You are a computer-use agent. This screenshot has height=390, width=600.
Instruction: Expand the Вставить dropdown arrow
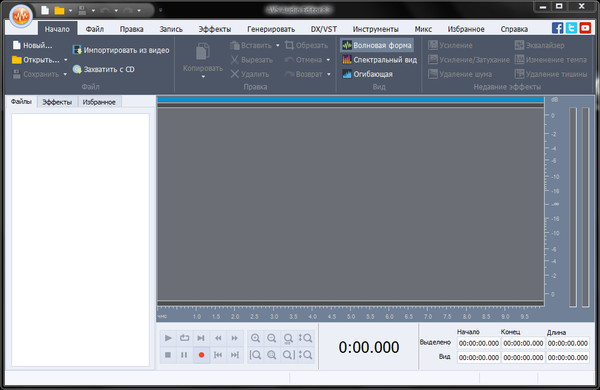278,45
